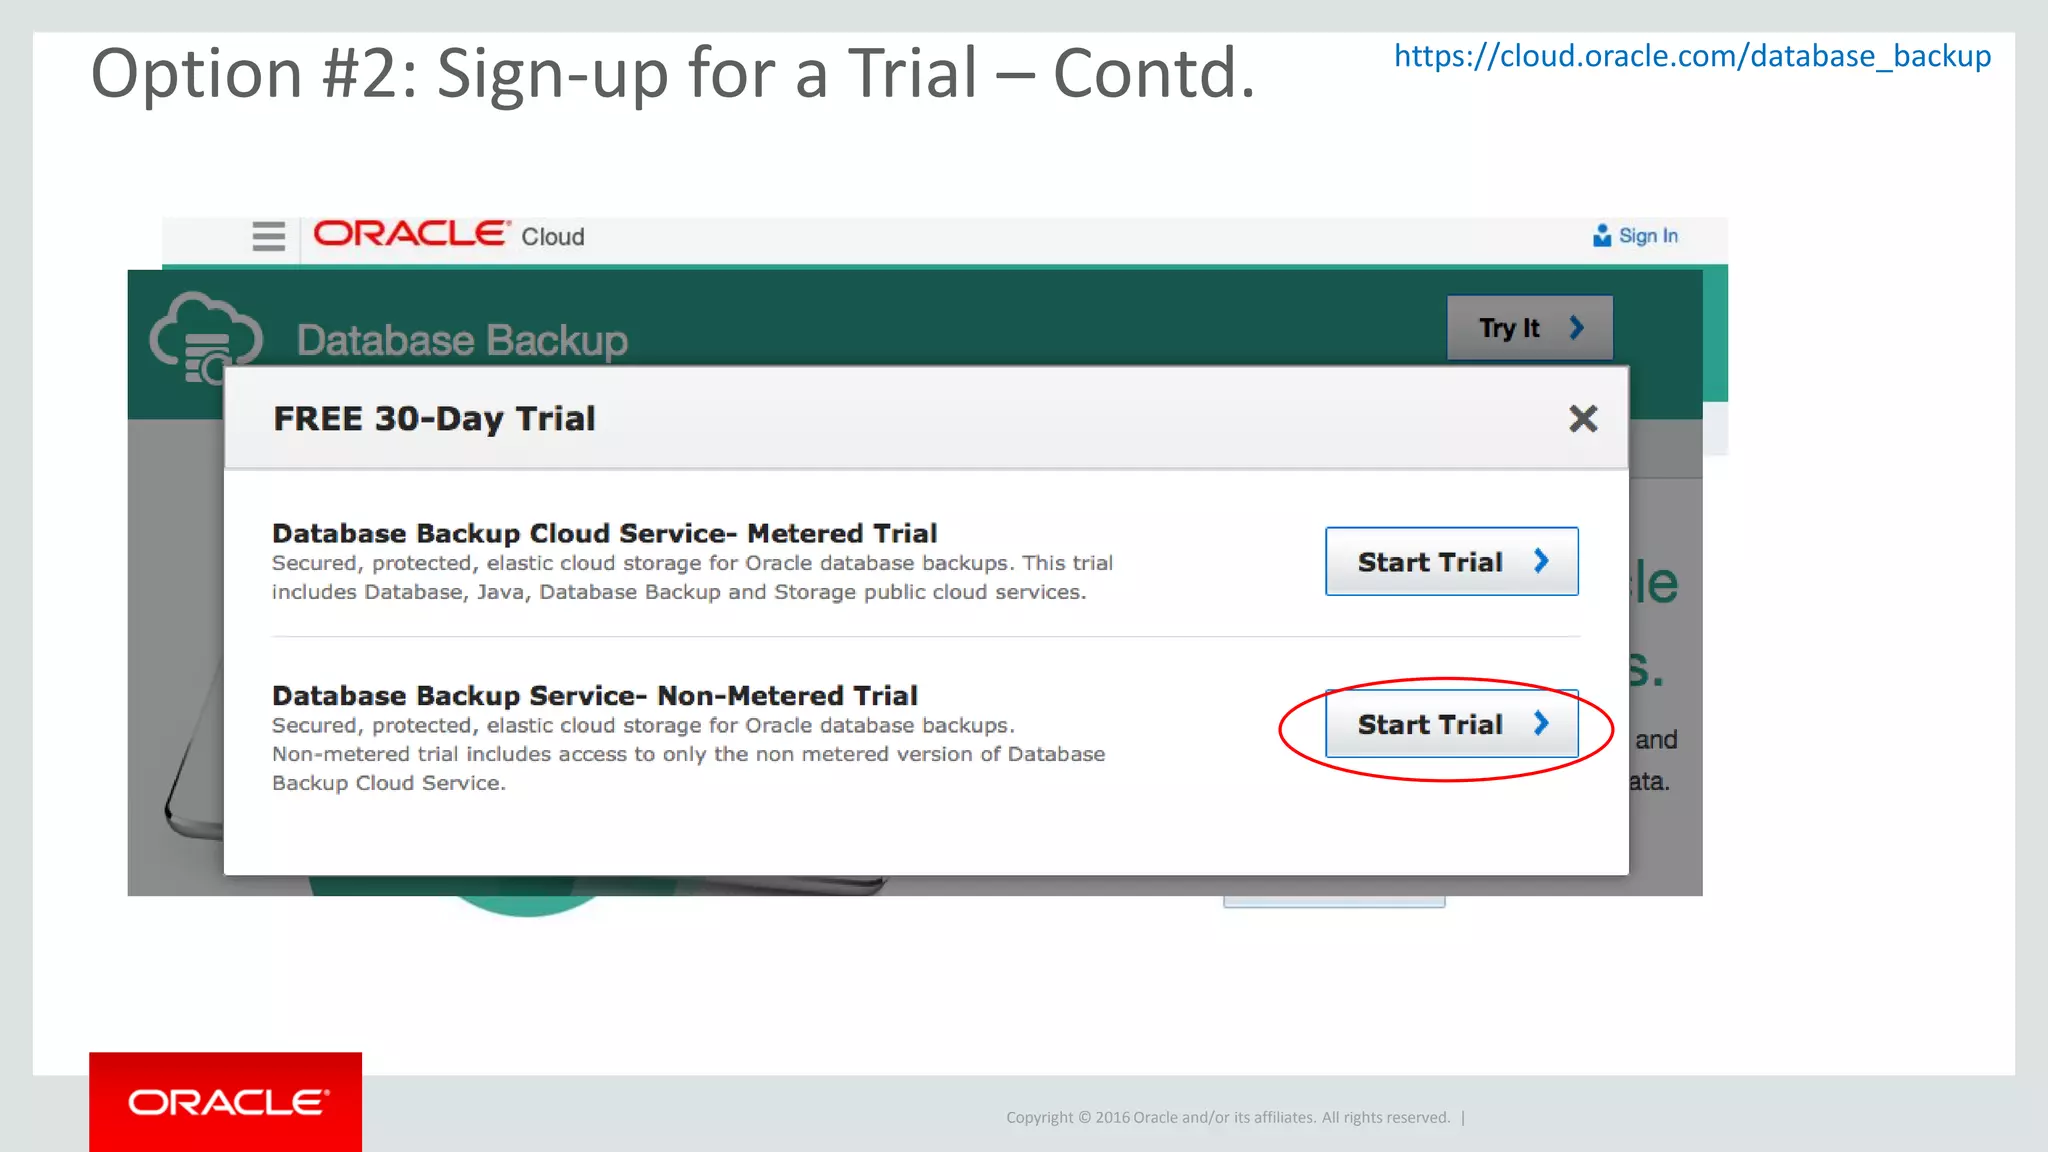Viewport: 2048px width, 1152px height.
Task: Click the Sign In user icon
Action: 1602,235
